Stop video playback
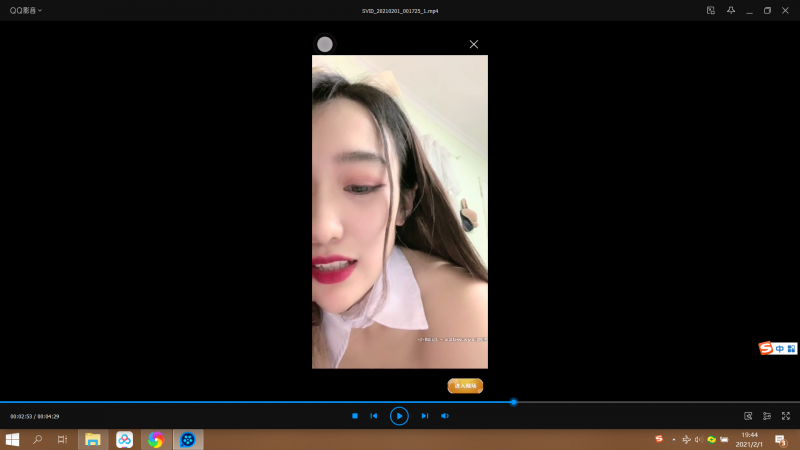The image size is (800, 450). coord(355,416)
